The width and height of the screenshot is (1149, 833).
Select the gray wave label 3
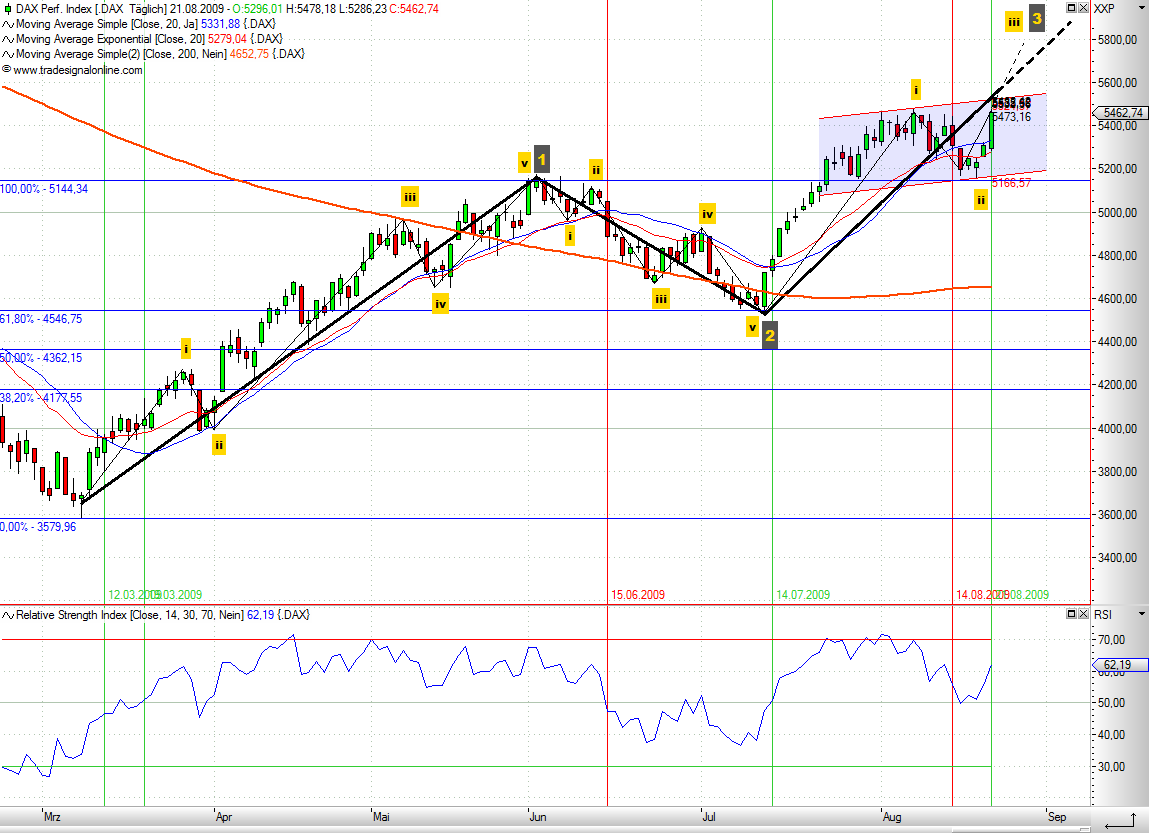[1036, 18]
